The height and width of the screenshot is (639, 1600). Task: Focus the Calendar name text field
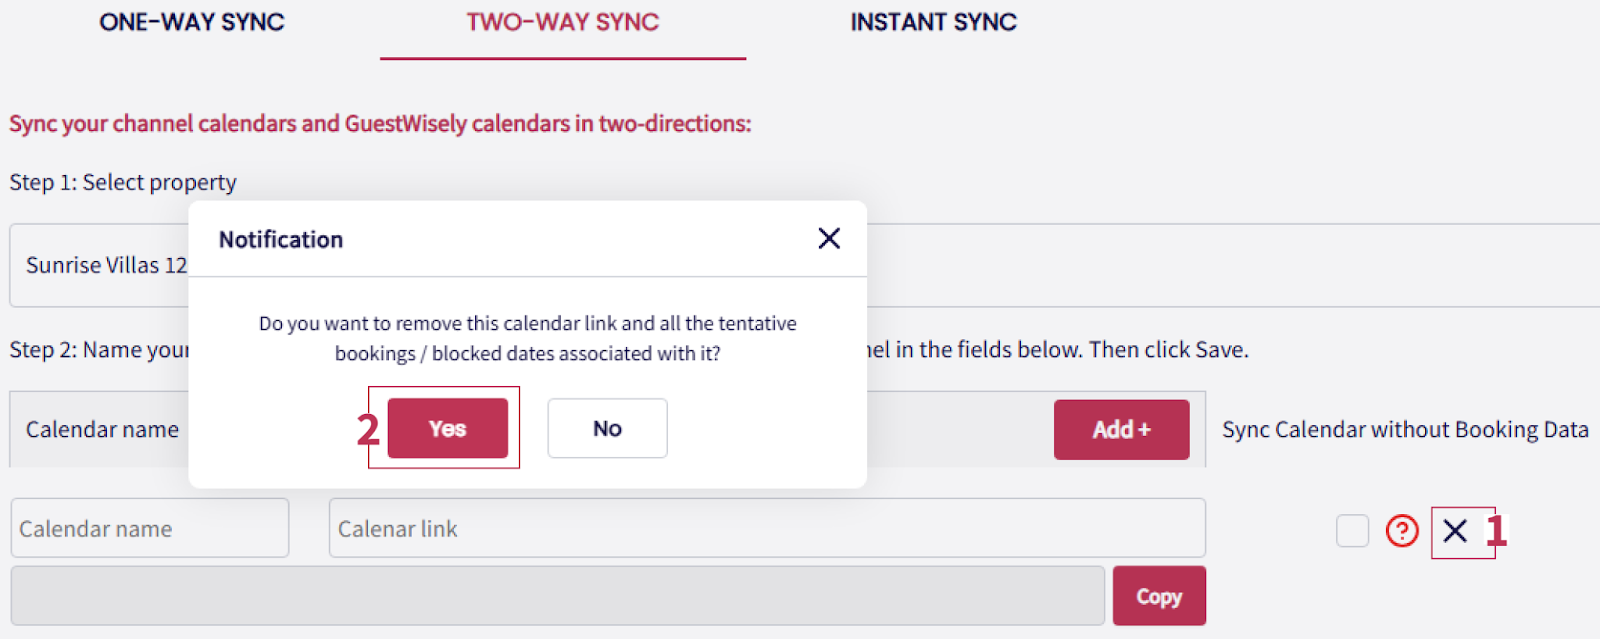pos(150,528)
